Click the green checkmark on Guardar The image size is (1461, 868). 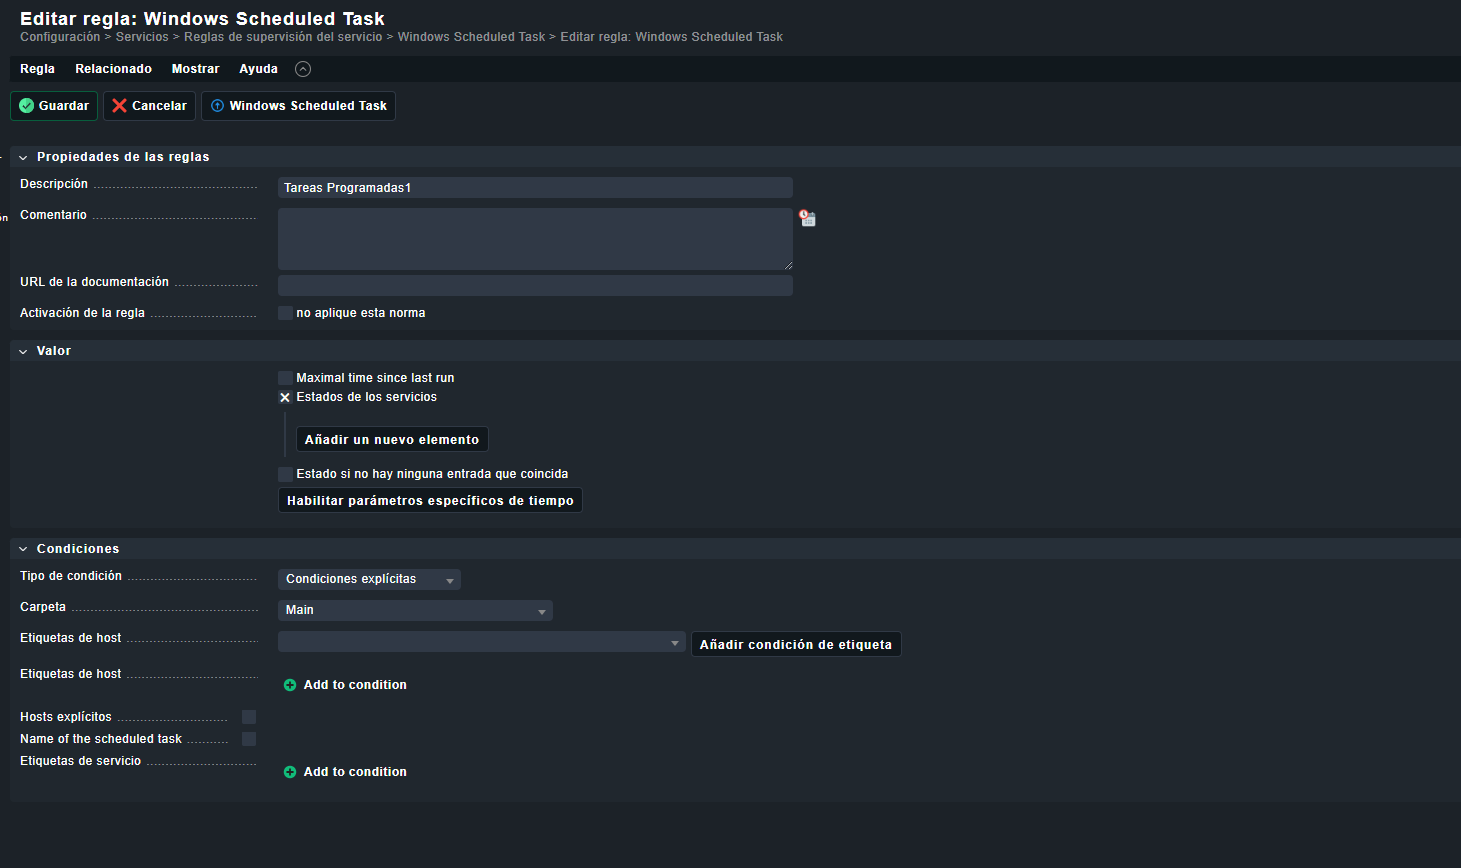(x=24, y=105)
